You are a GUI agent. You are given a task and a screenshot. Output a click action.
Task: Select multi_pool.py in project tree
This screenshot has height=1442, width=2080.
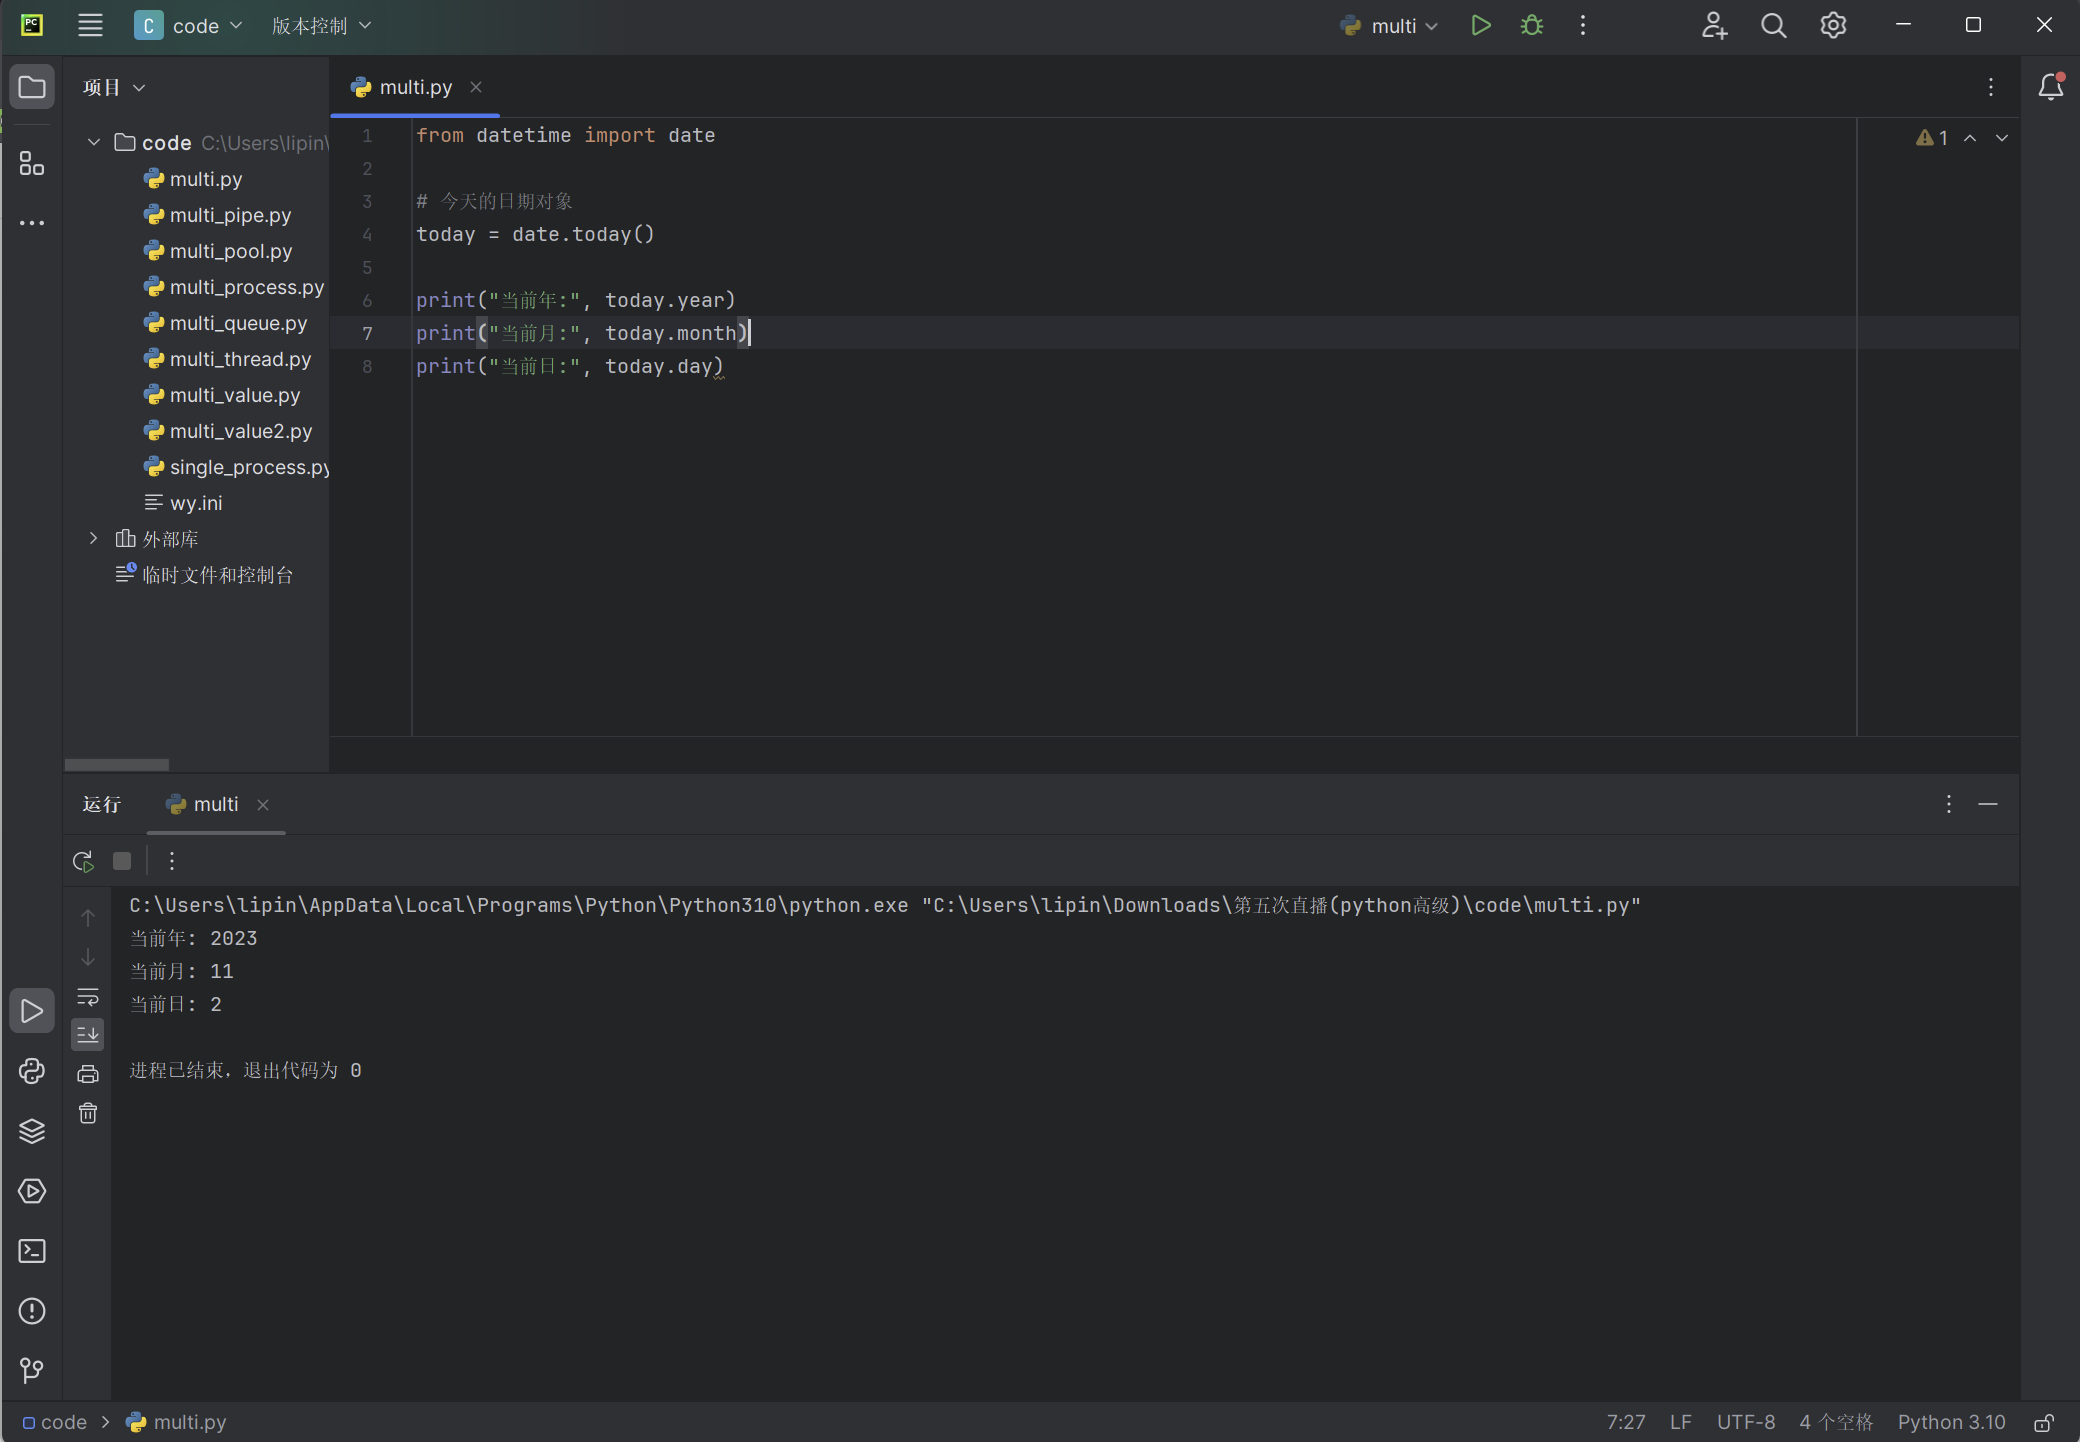(x=231, y=251)
